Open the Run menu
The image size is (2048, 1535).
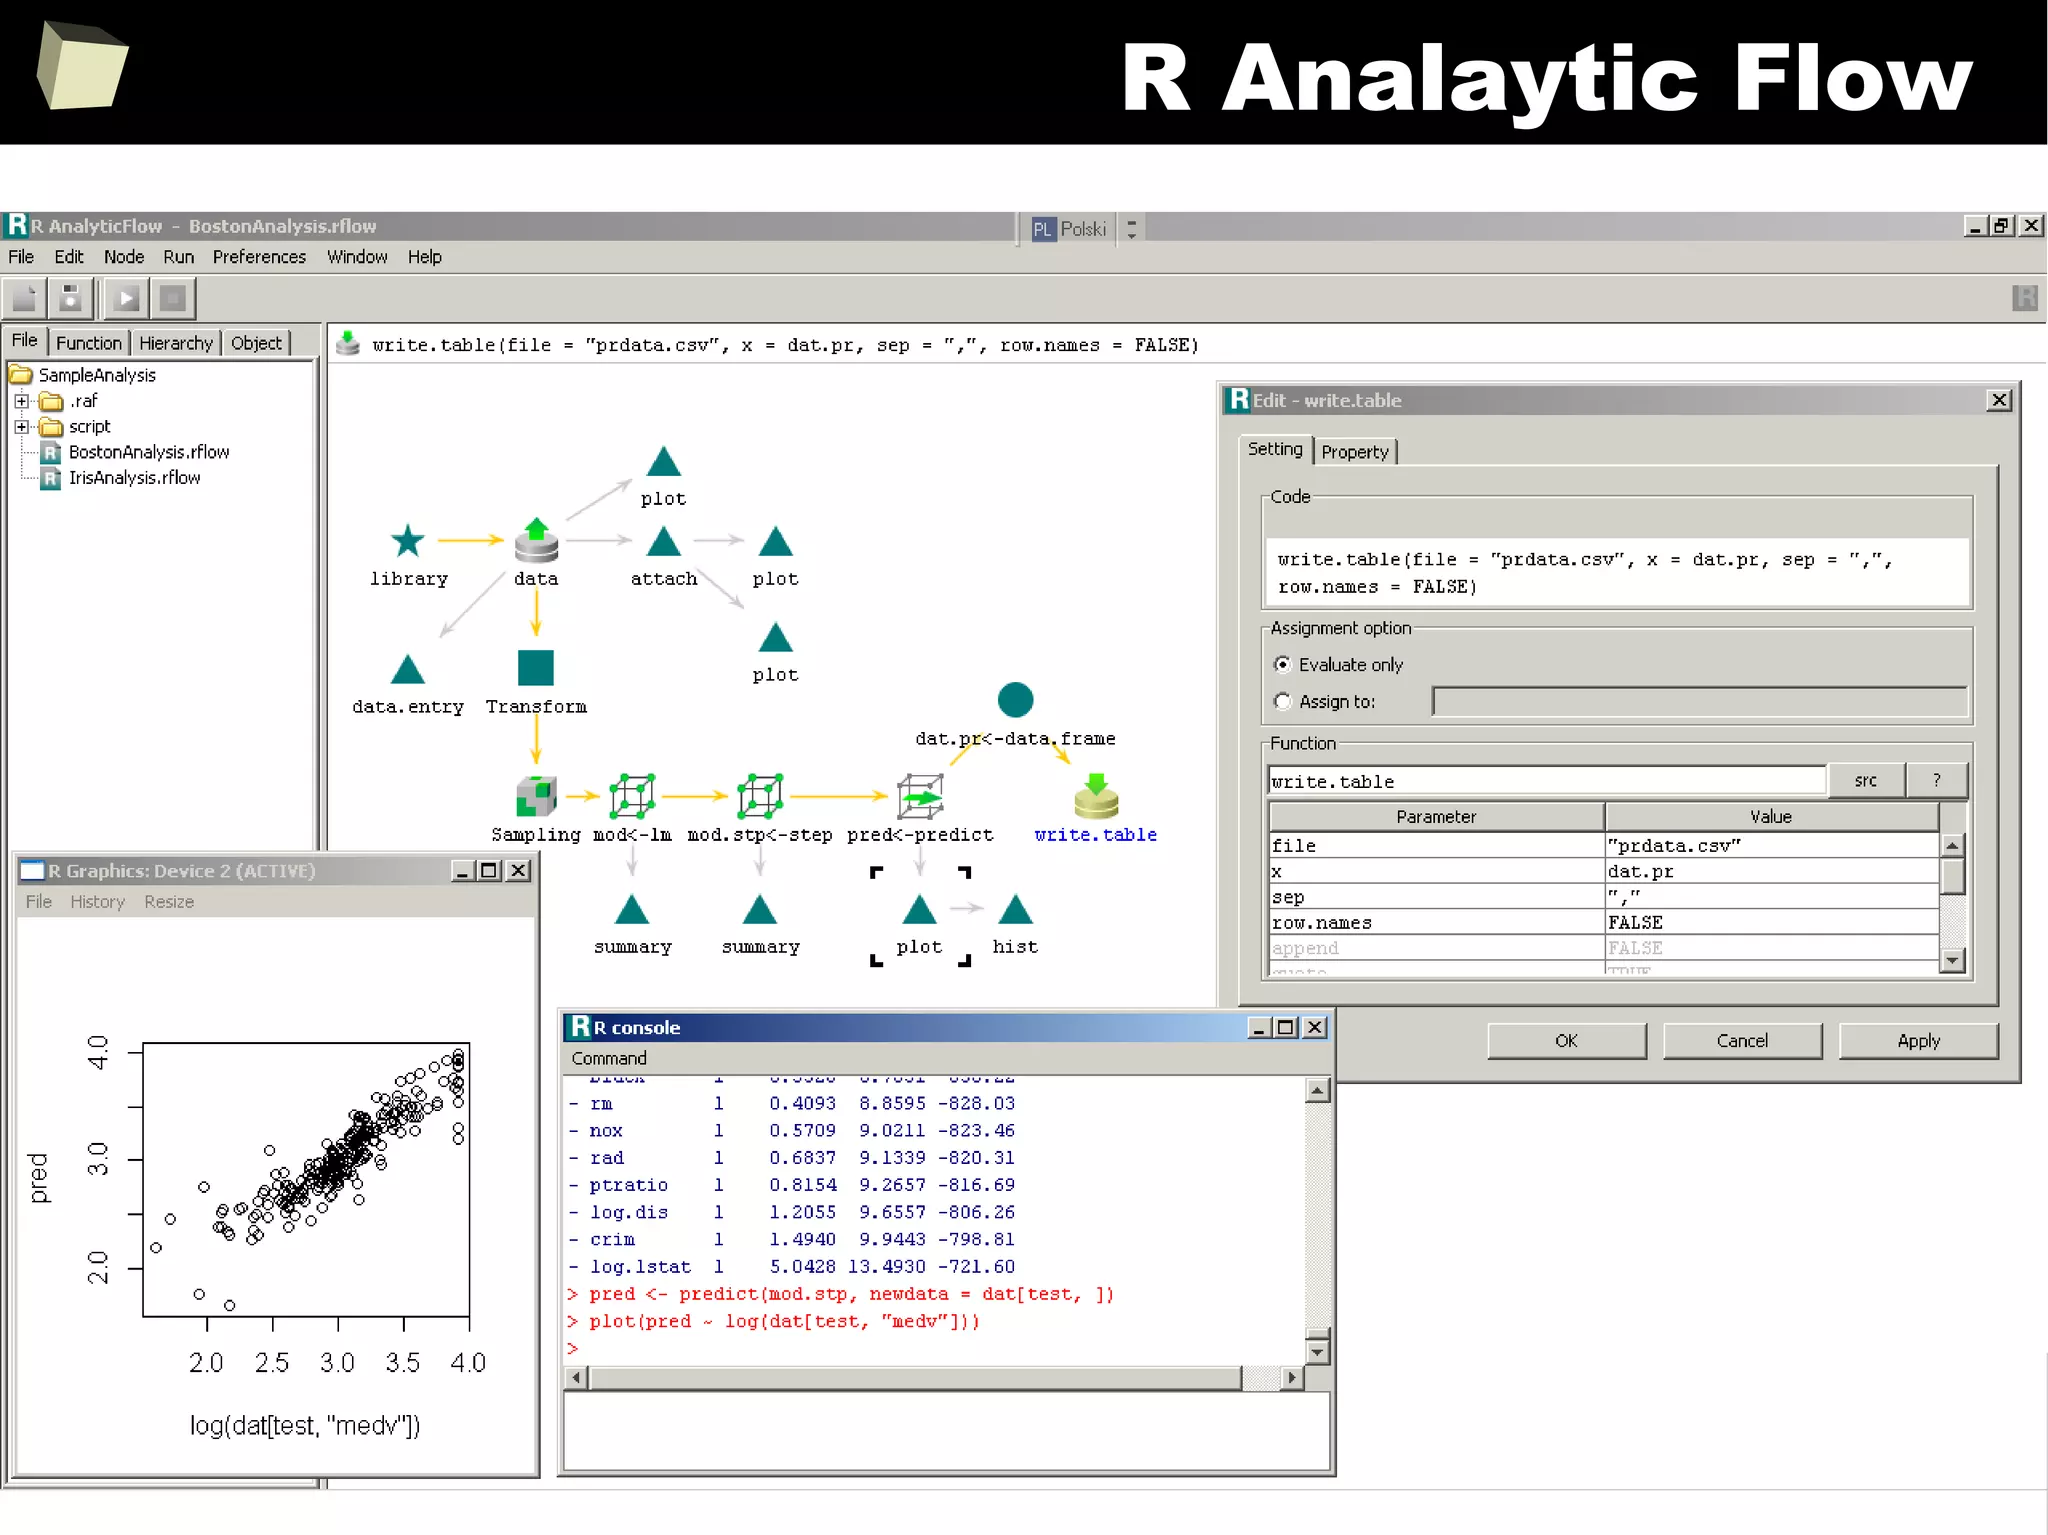(x=179, y=257)
